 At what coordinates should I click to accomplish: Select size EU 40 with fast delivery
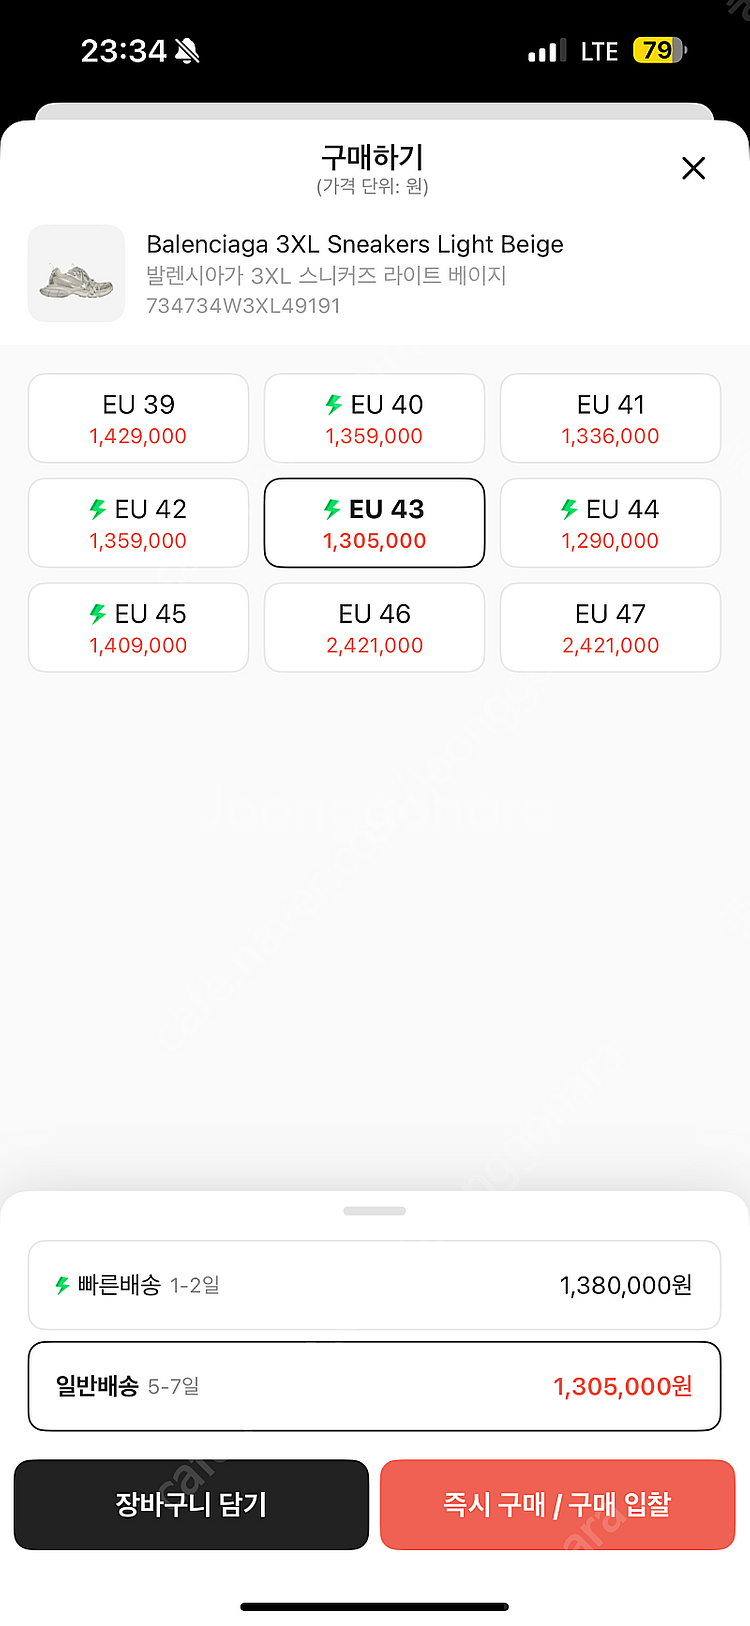click(374, 418)
